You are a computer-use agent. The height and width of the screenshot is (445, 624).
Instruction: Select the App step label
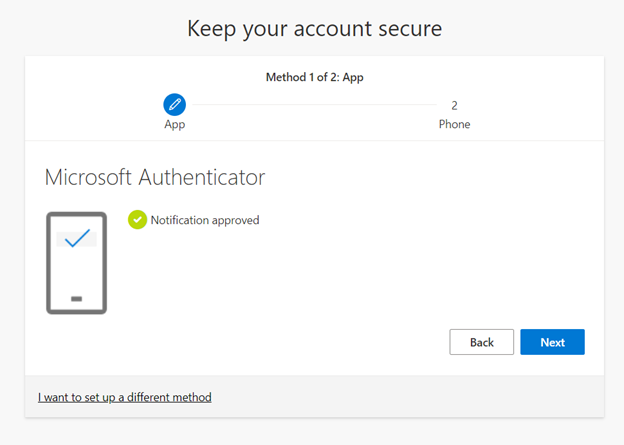[174, 124]
